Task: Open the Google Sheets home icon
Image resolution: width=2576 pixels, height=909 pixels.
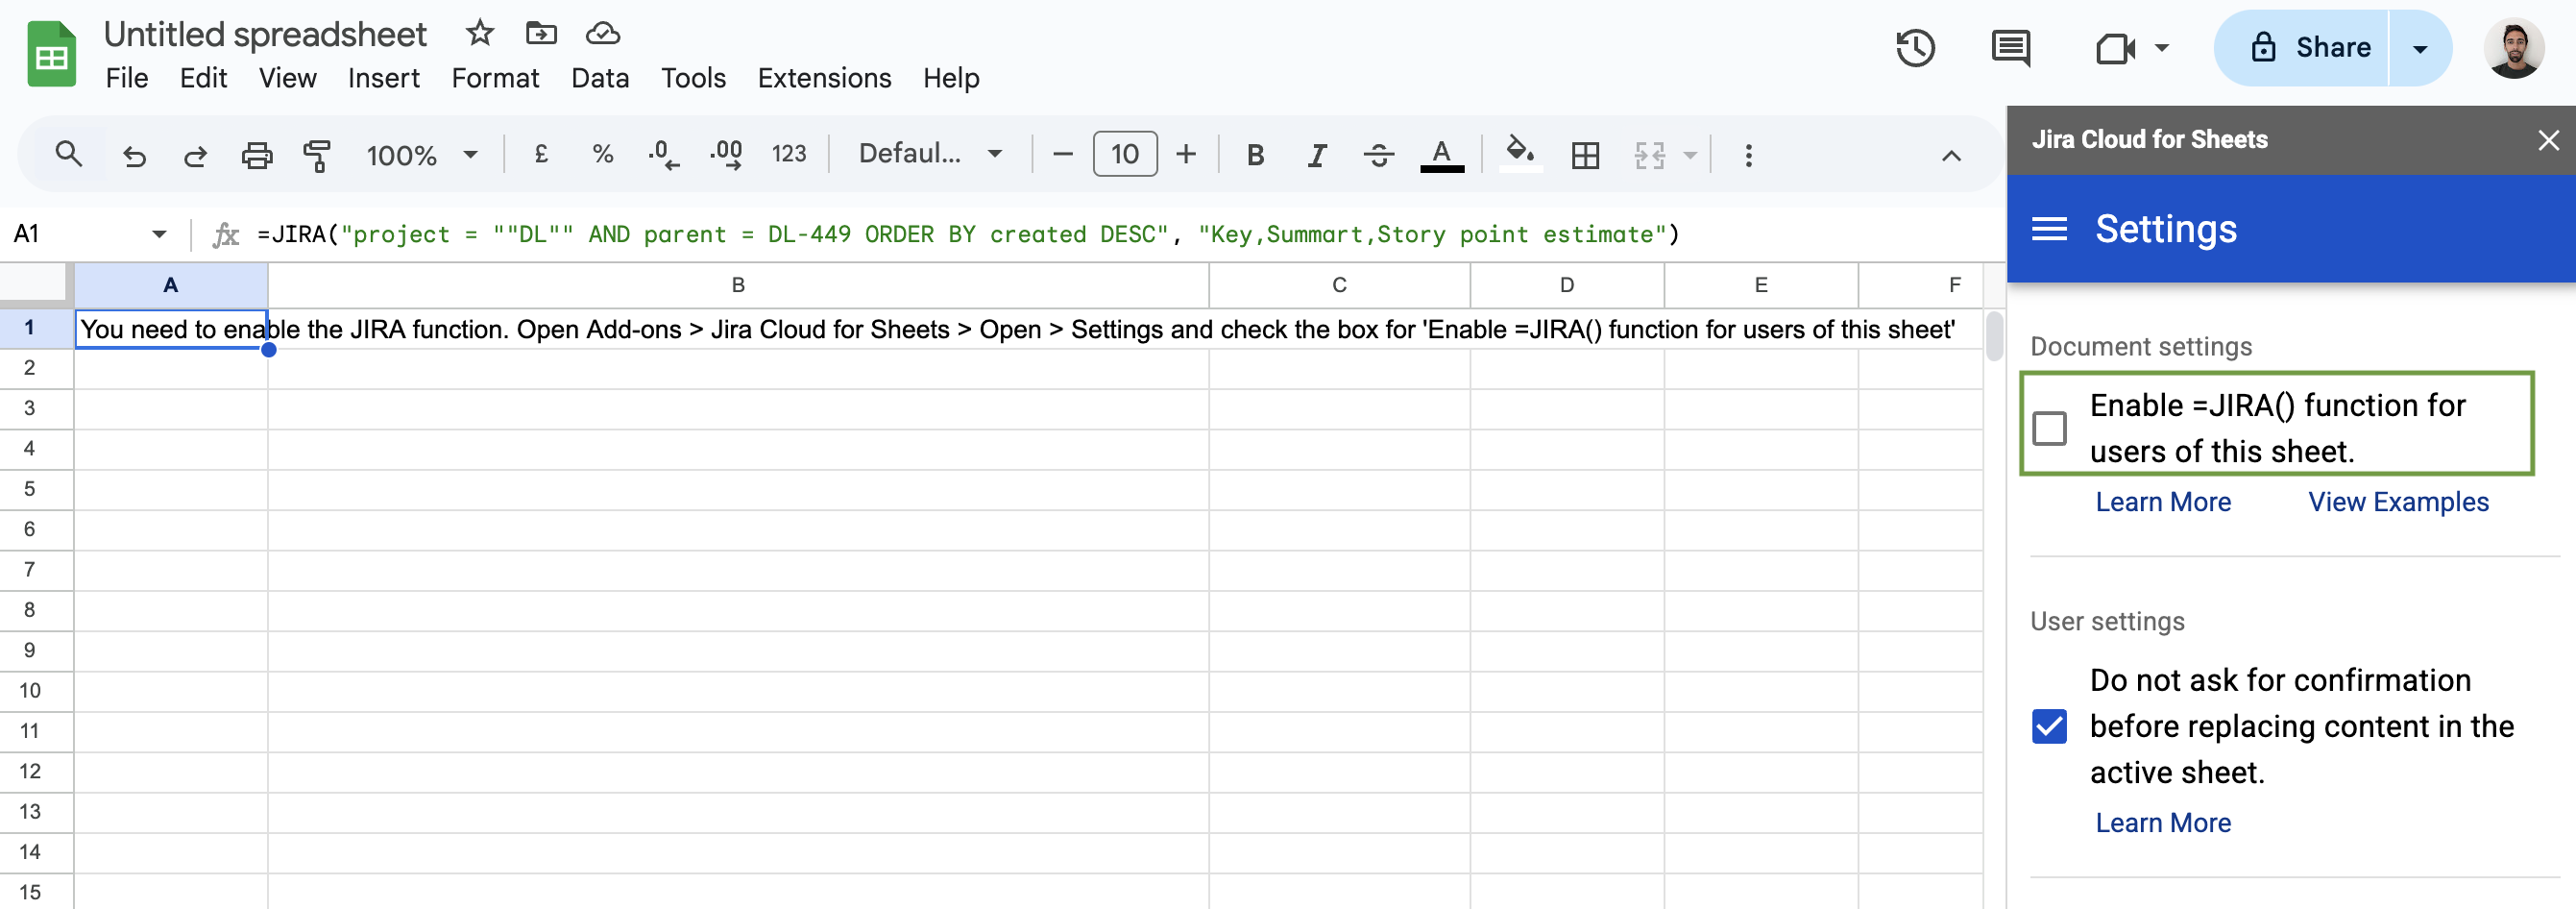Action: click(51, 55)
